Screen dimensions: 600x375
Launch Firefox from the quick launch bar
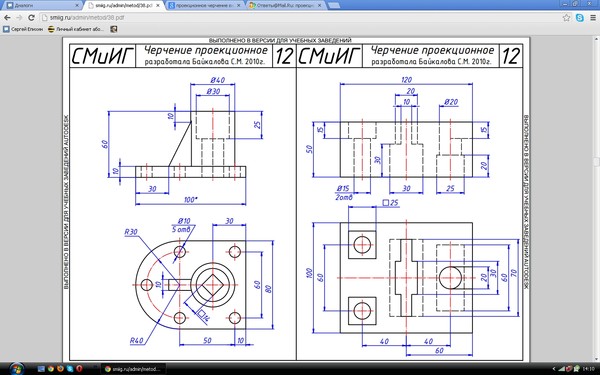click(x=60, y=369)
